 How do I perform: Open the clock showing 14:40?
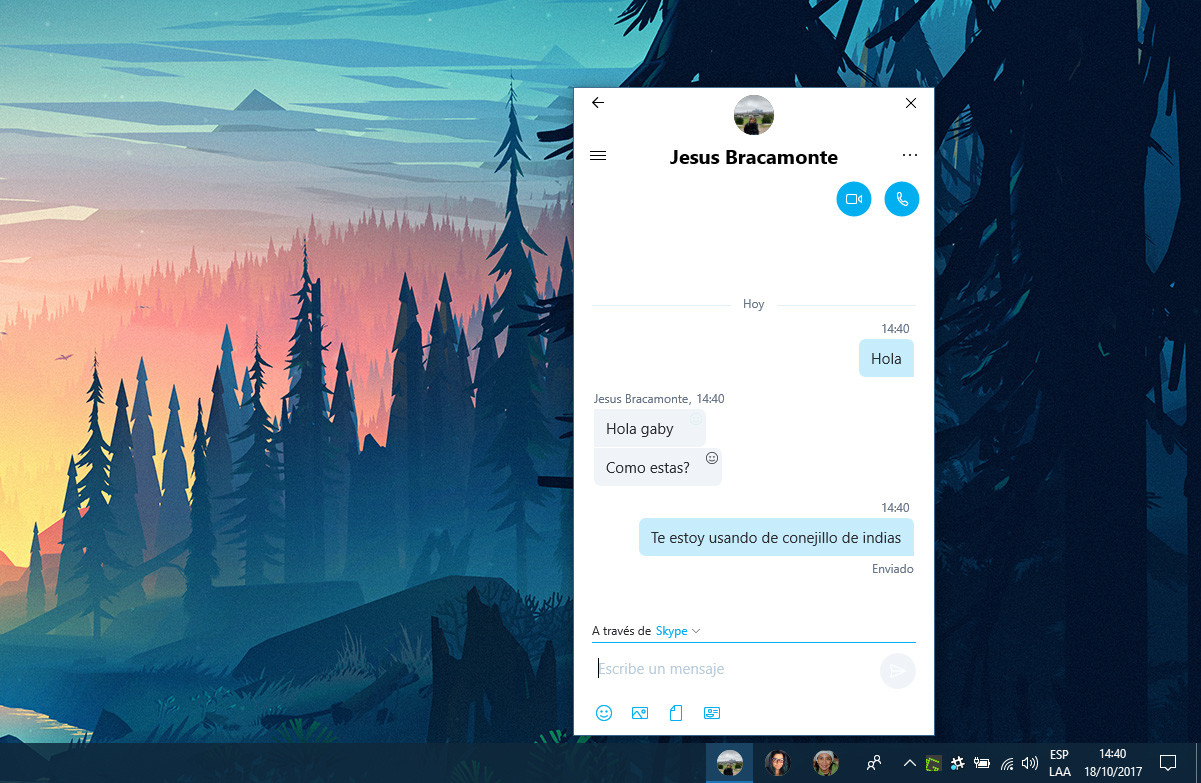[x=1113, y=763]
